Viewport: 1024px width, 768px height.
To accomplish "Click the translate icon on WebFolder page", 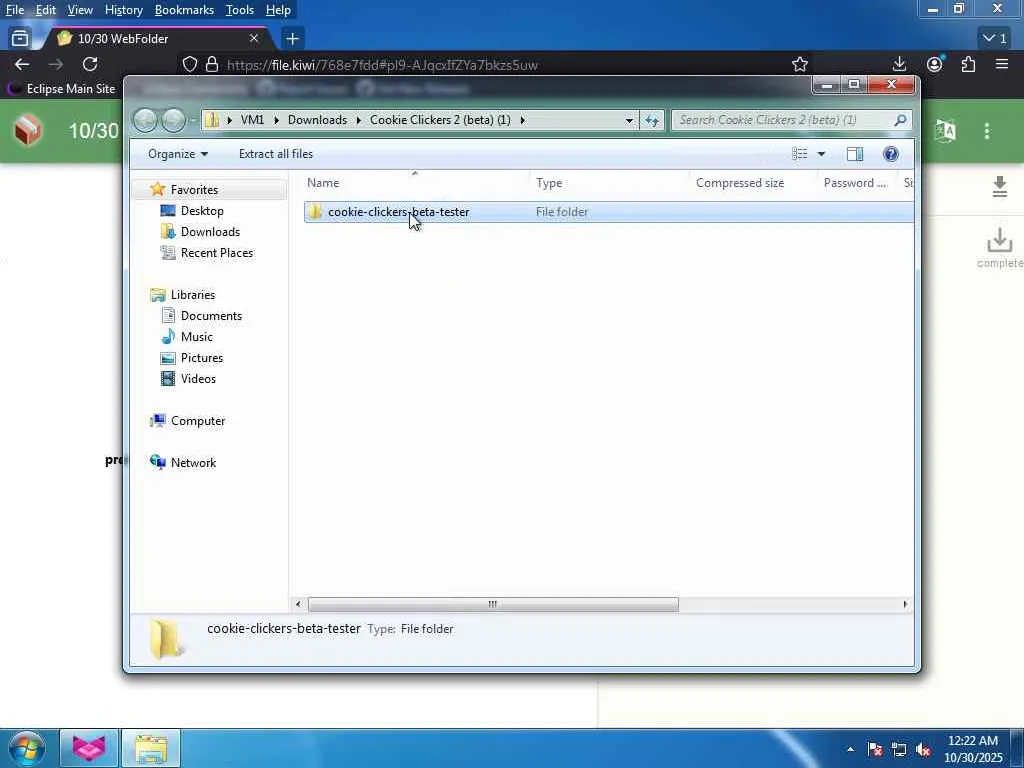I will click(945, 131).
